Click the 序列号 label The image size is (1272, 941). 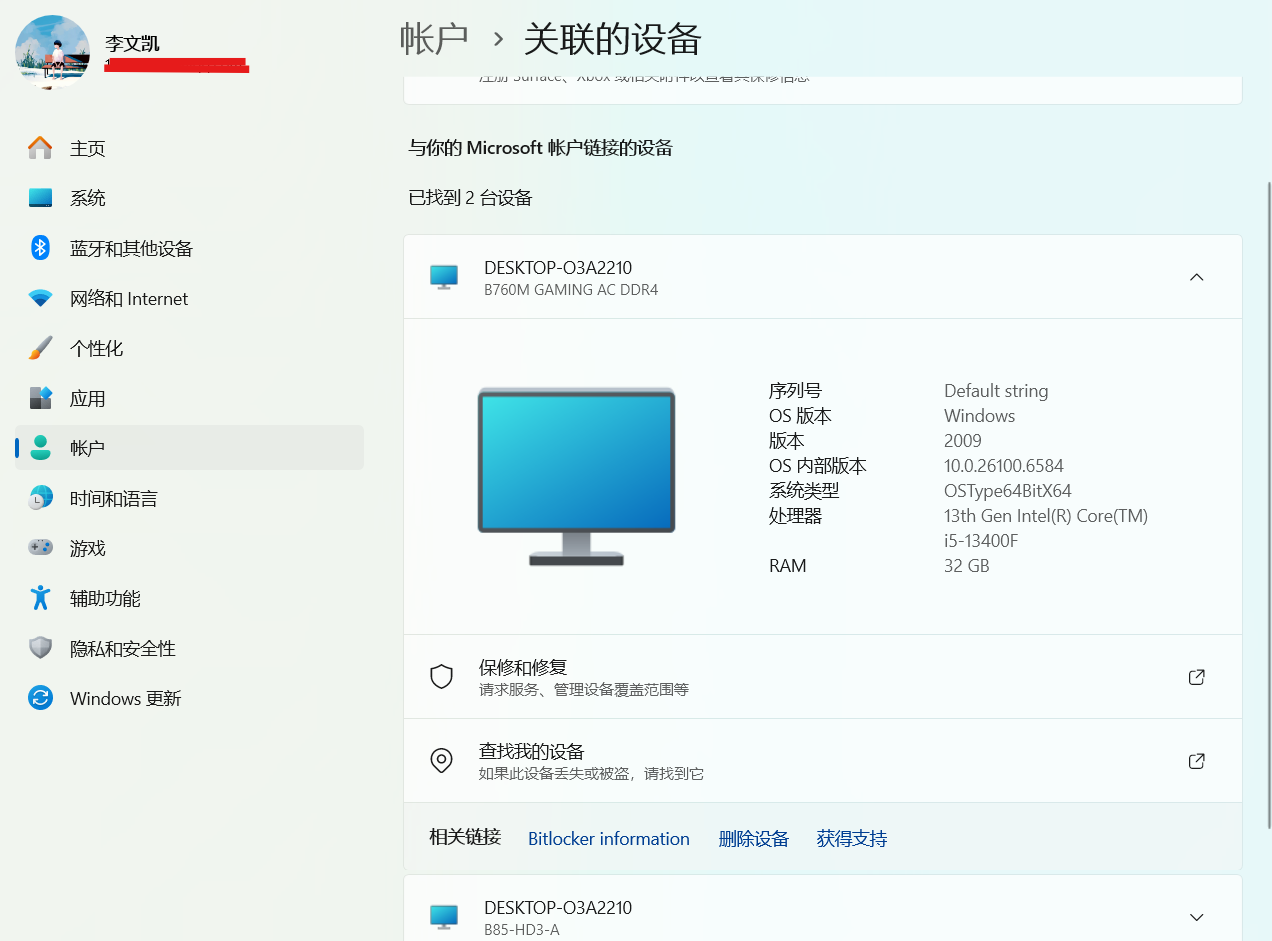pyautogui.click(x=795, y=391)
